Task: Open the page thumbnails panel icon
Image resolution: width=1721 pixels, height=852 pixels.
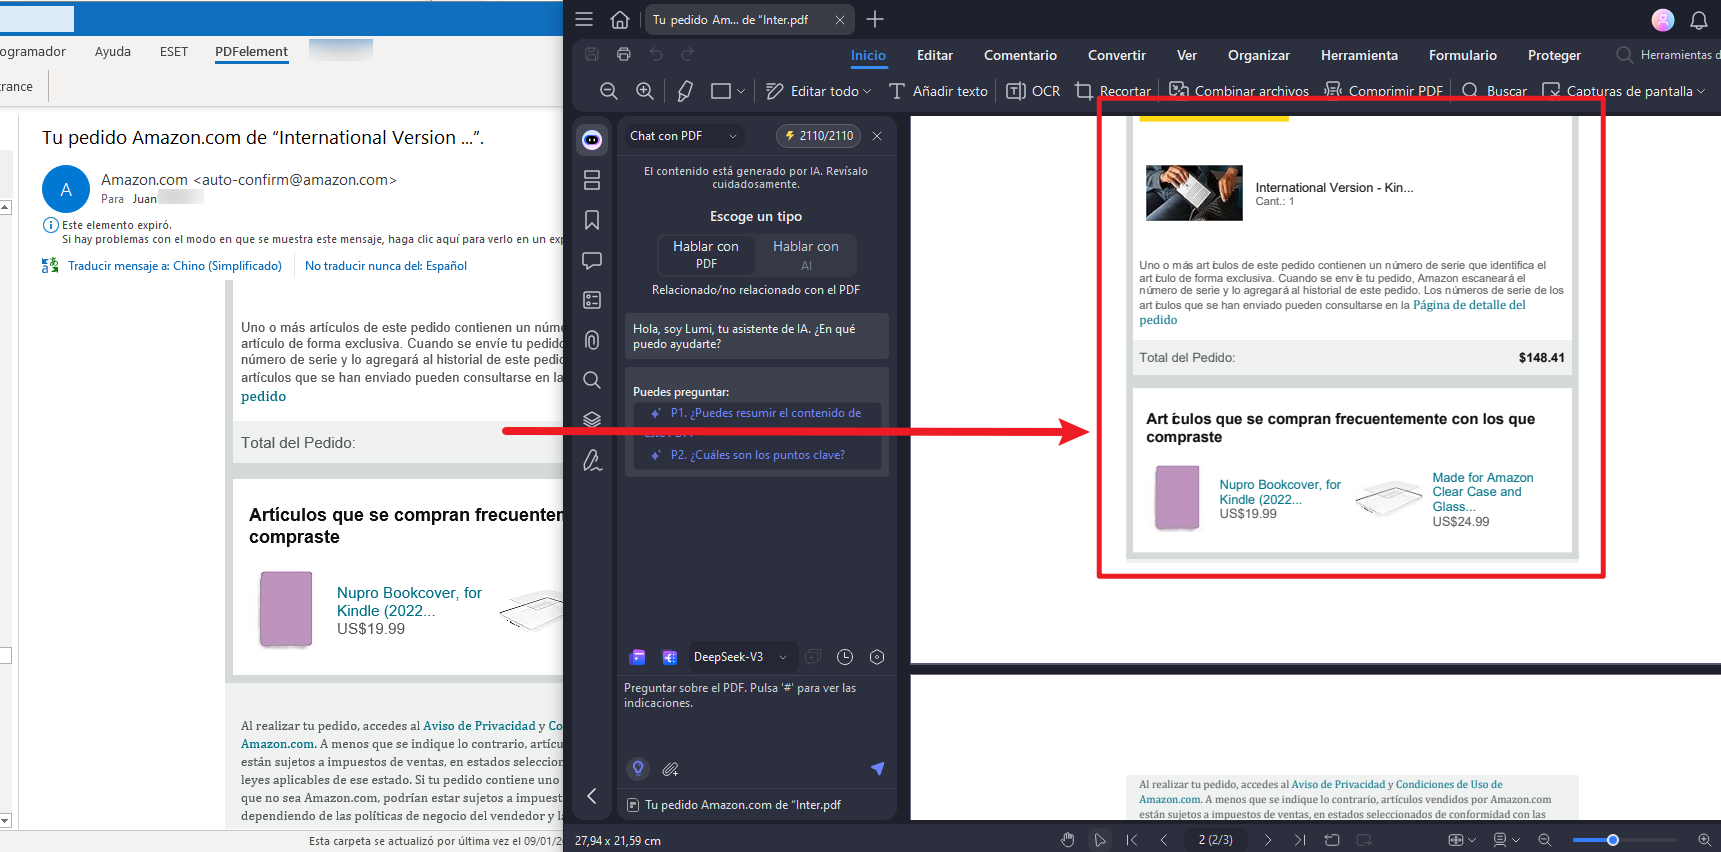Action: [x=592, y=180]
